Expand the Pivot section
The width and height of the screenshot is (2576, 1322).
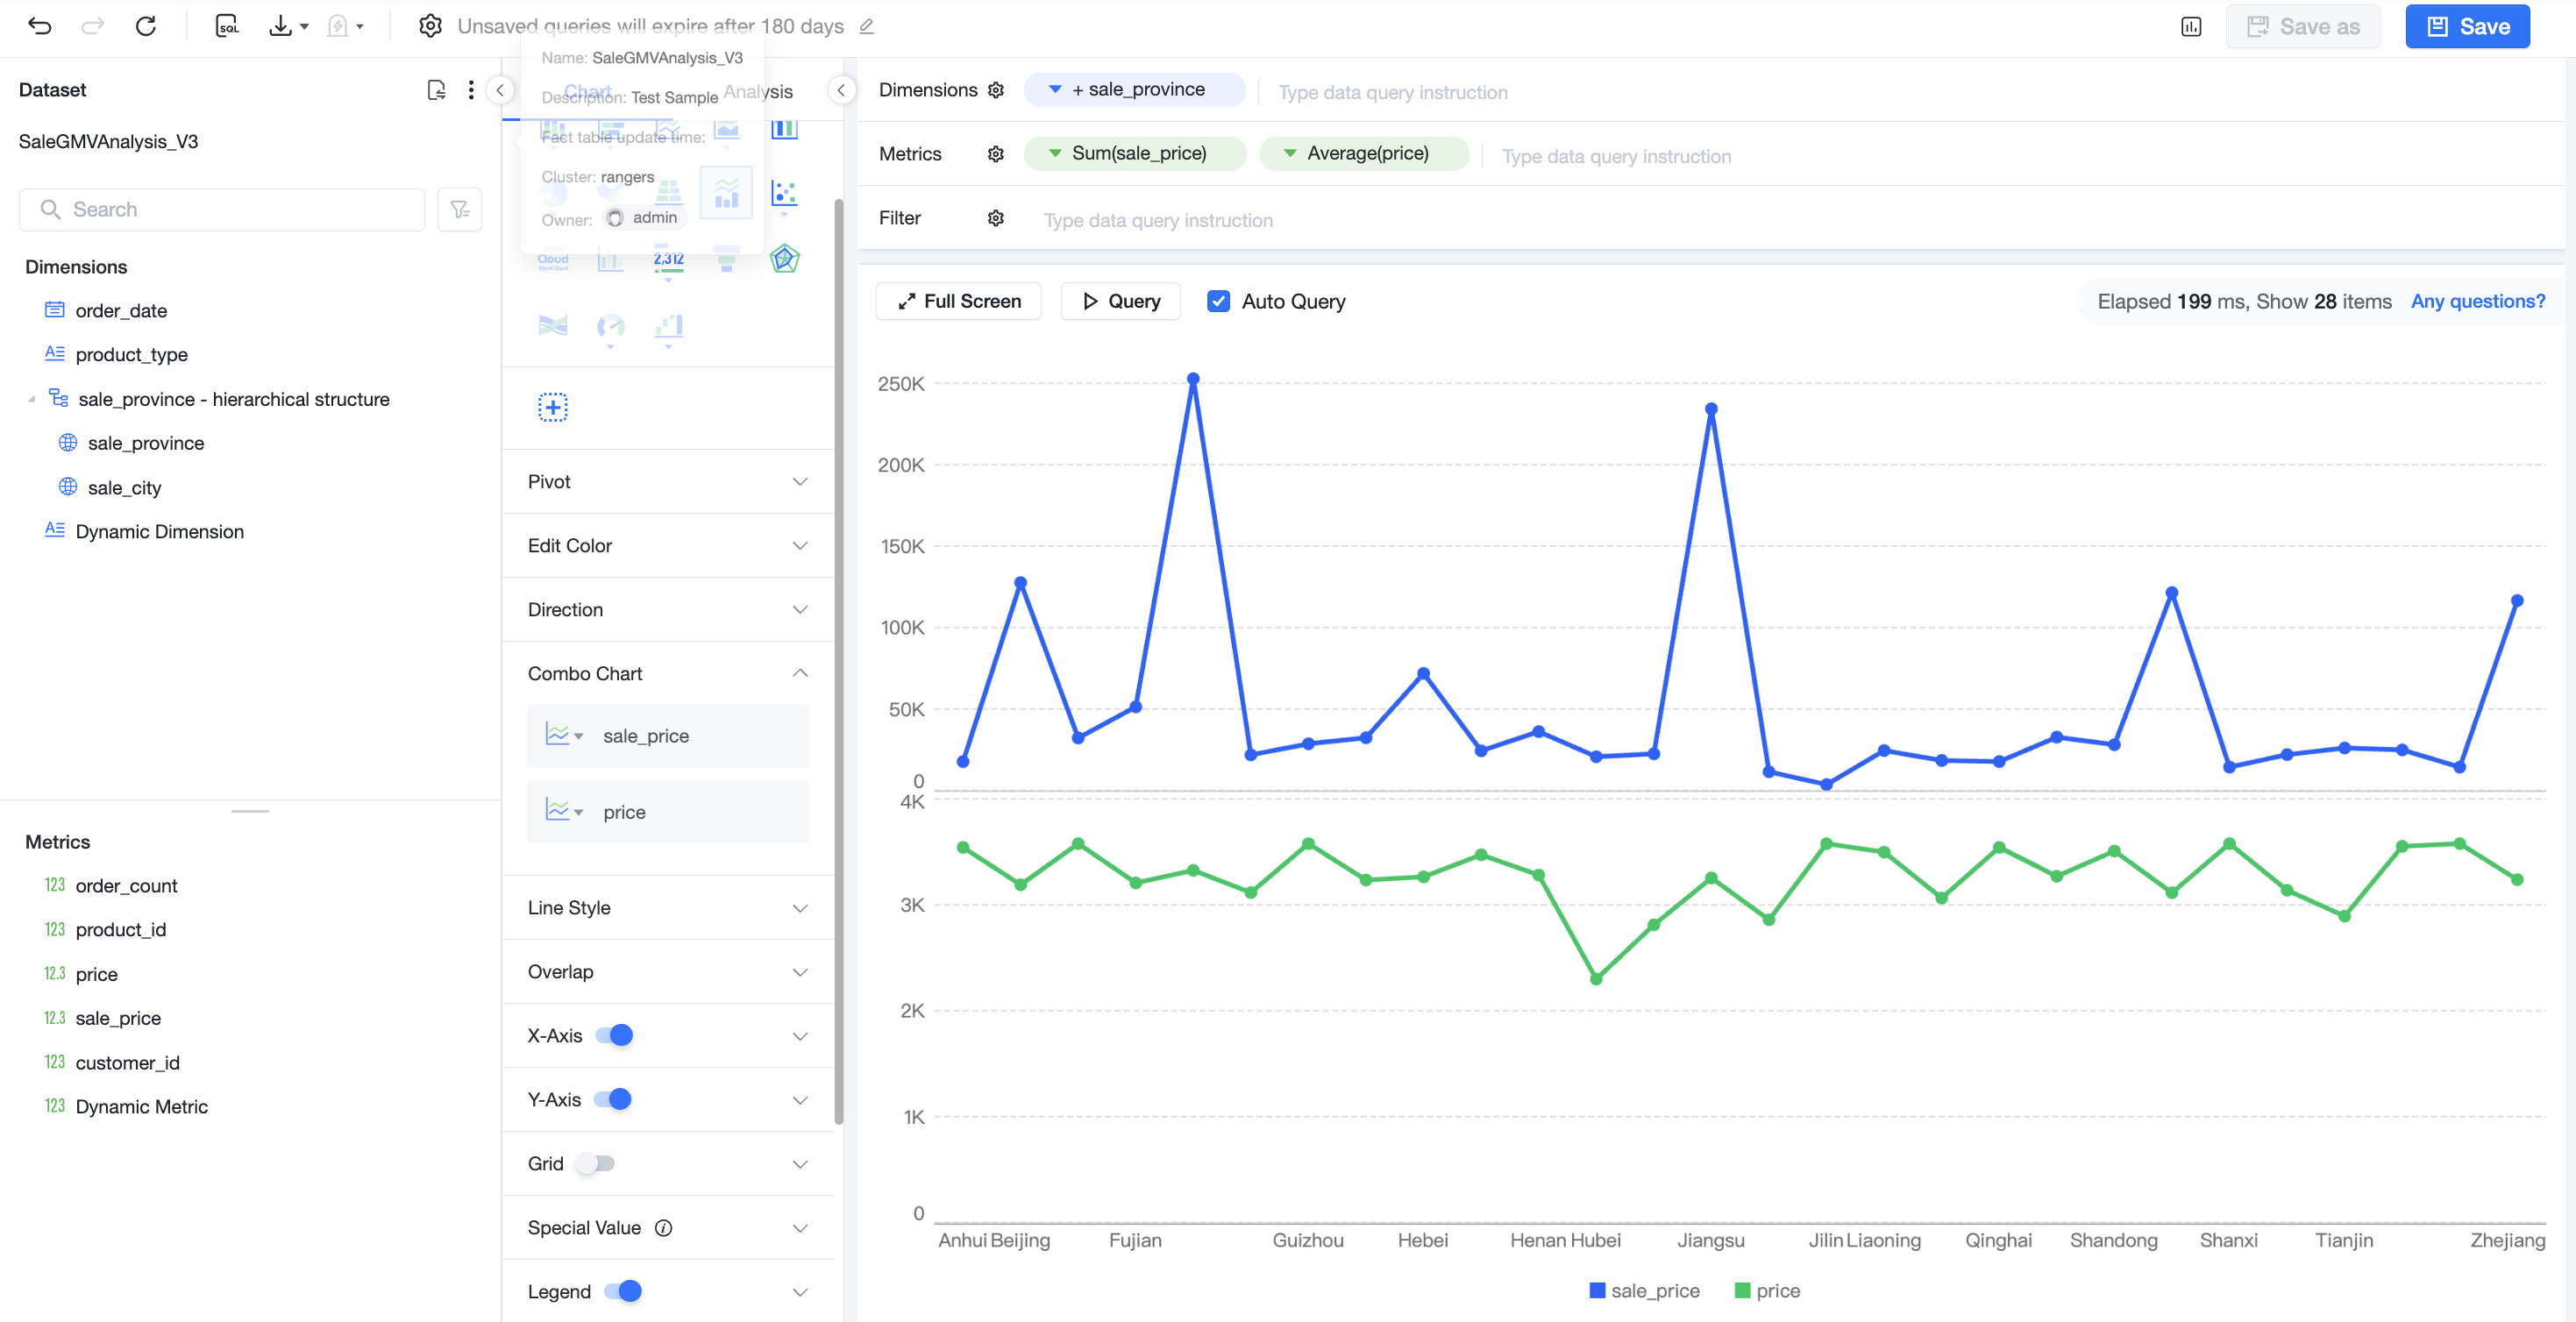[x=668, y=481]
